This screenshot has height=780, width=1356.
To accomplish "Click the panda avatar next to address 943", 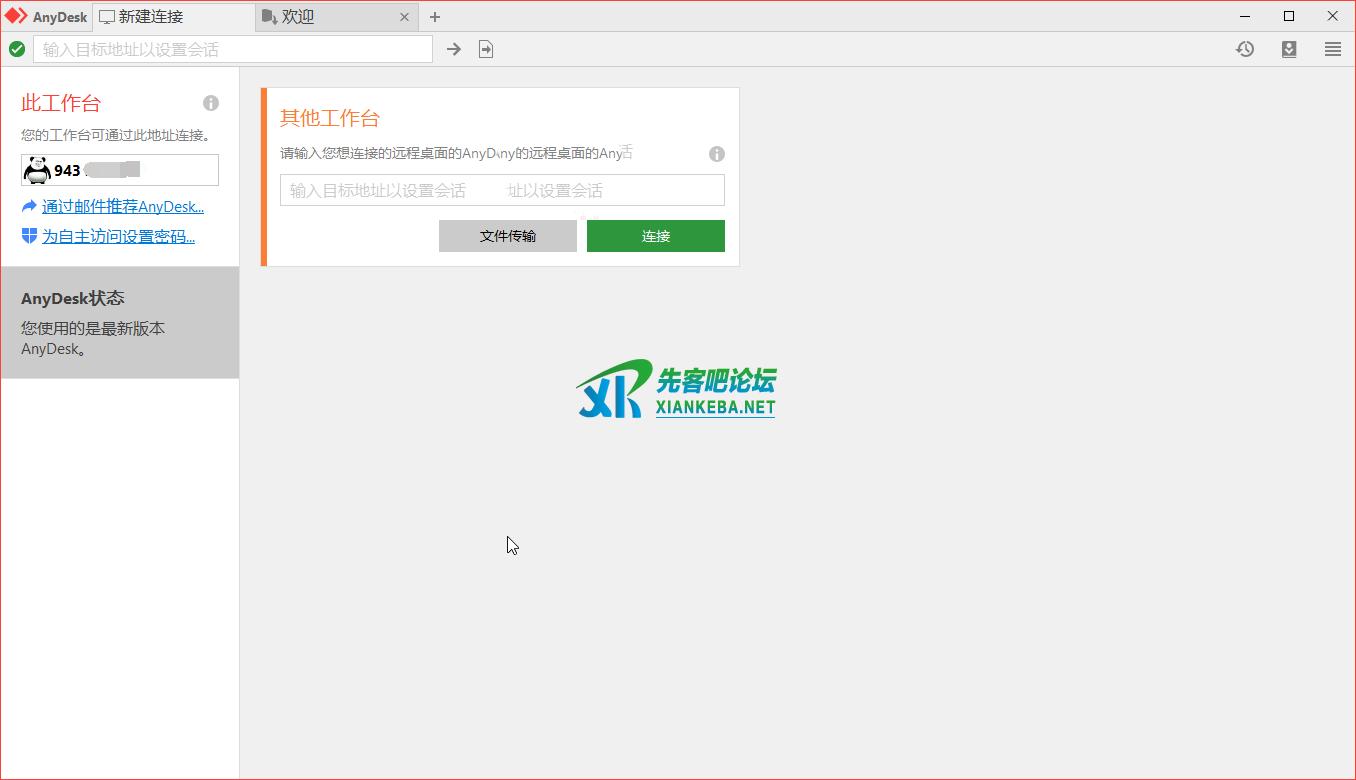I will pyautogui.click(x=37, y=170).
